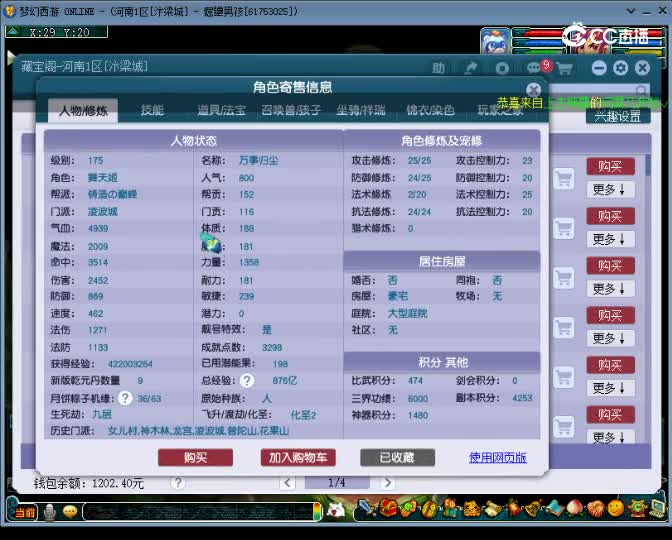The width and height of the screenshot is (672, 540).
Task: Click the search magnifier icon in 藏宝阁
Action: tap(642, 90)
